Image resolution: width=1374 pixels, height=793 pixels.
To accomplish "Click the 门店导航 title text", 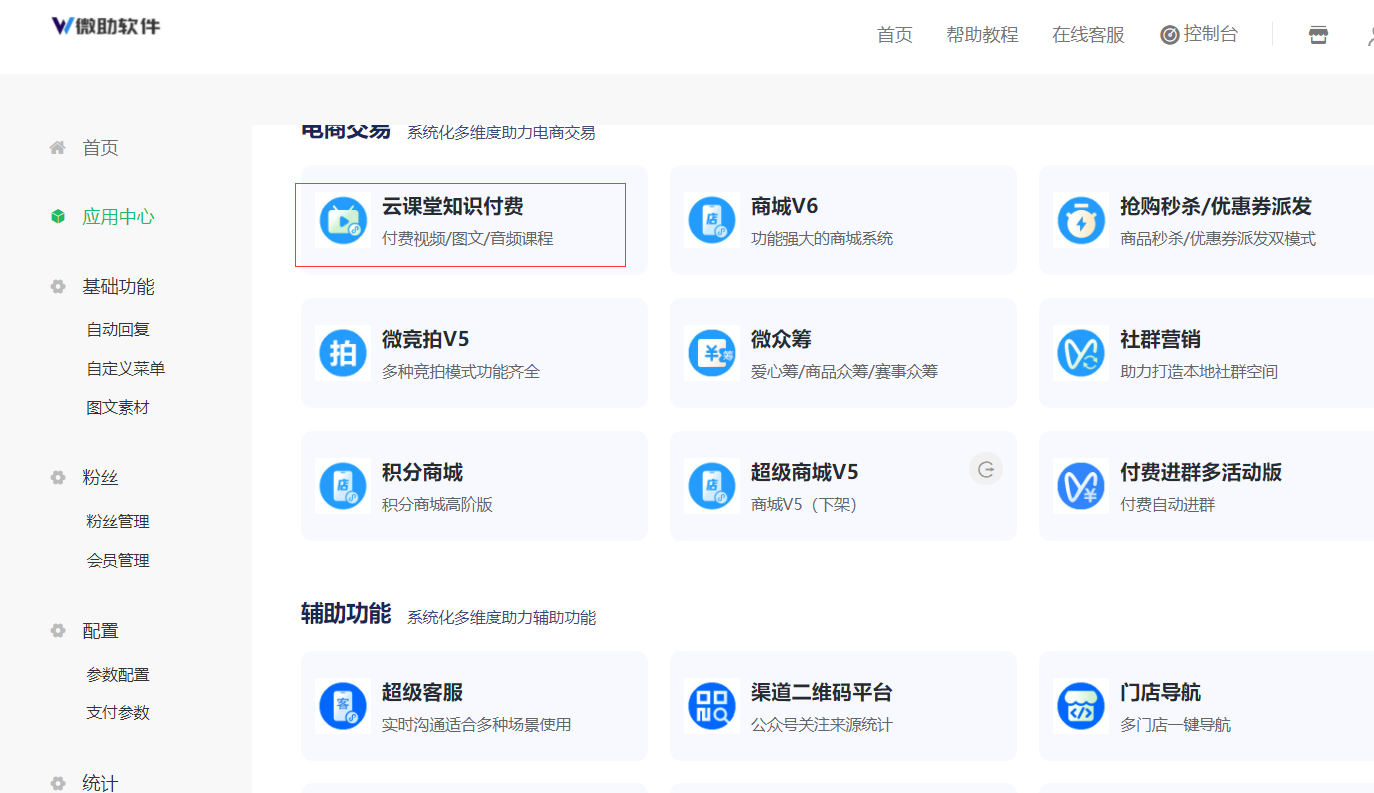I will tap(1160, 693).
